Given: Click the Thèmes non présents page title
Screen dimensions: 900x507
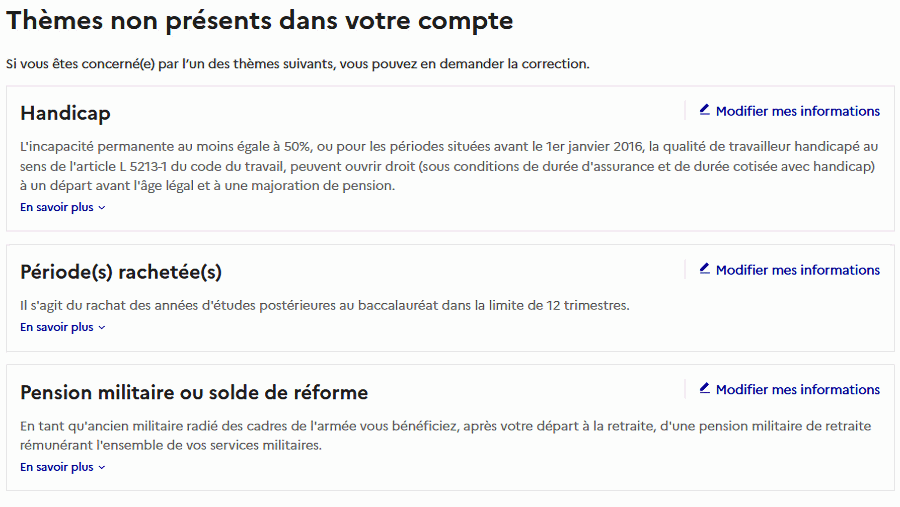Looking at the screenshot, I should [260, 20].
